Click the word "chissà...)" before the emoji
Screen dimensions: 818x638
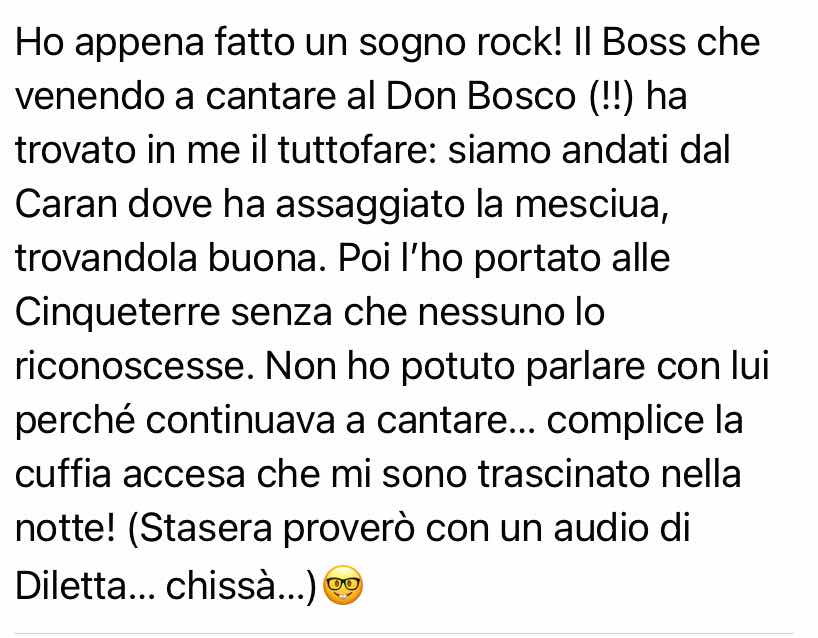(x=241, y=585)
